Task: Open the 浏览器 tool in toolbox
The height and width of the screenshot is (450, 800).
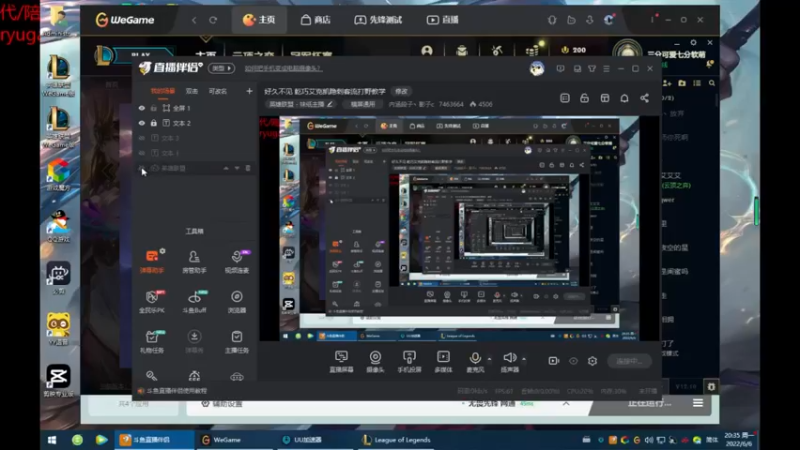Action: click(x=237, y=301)
